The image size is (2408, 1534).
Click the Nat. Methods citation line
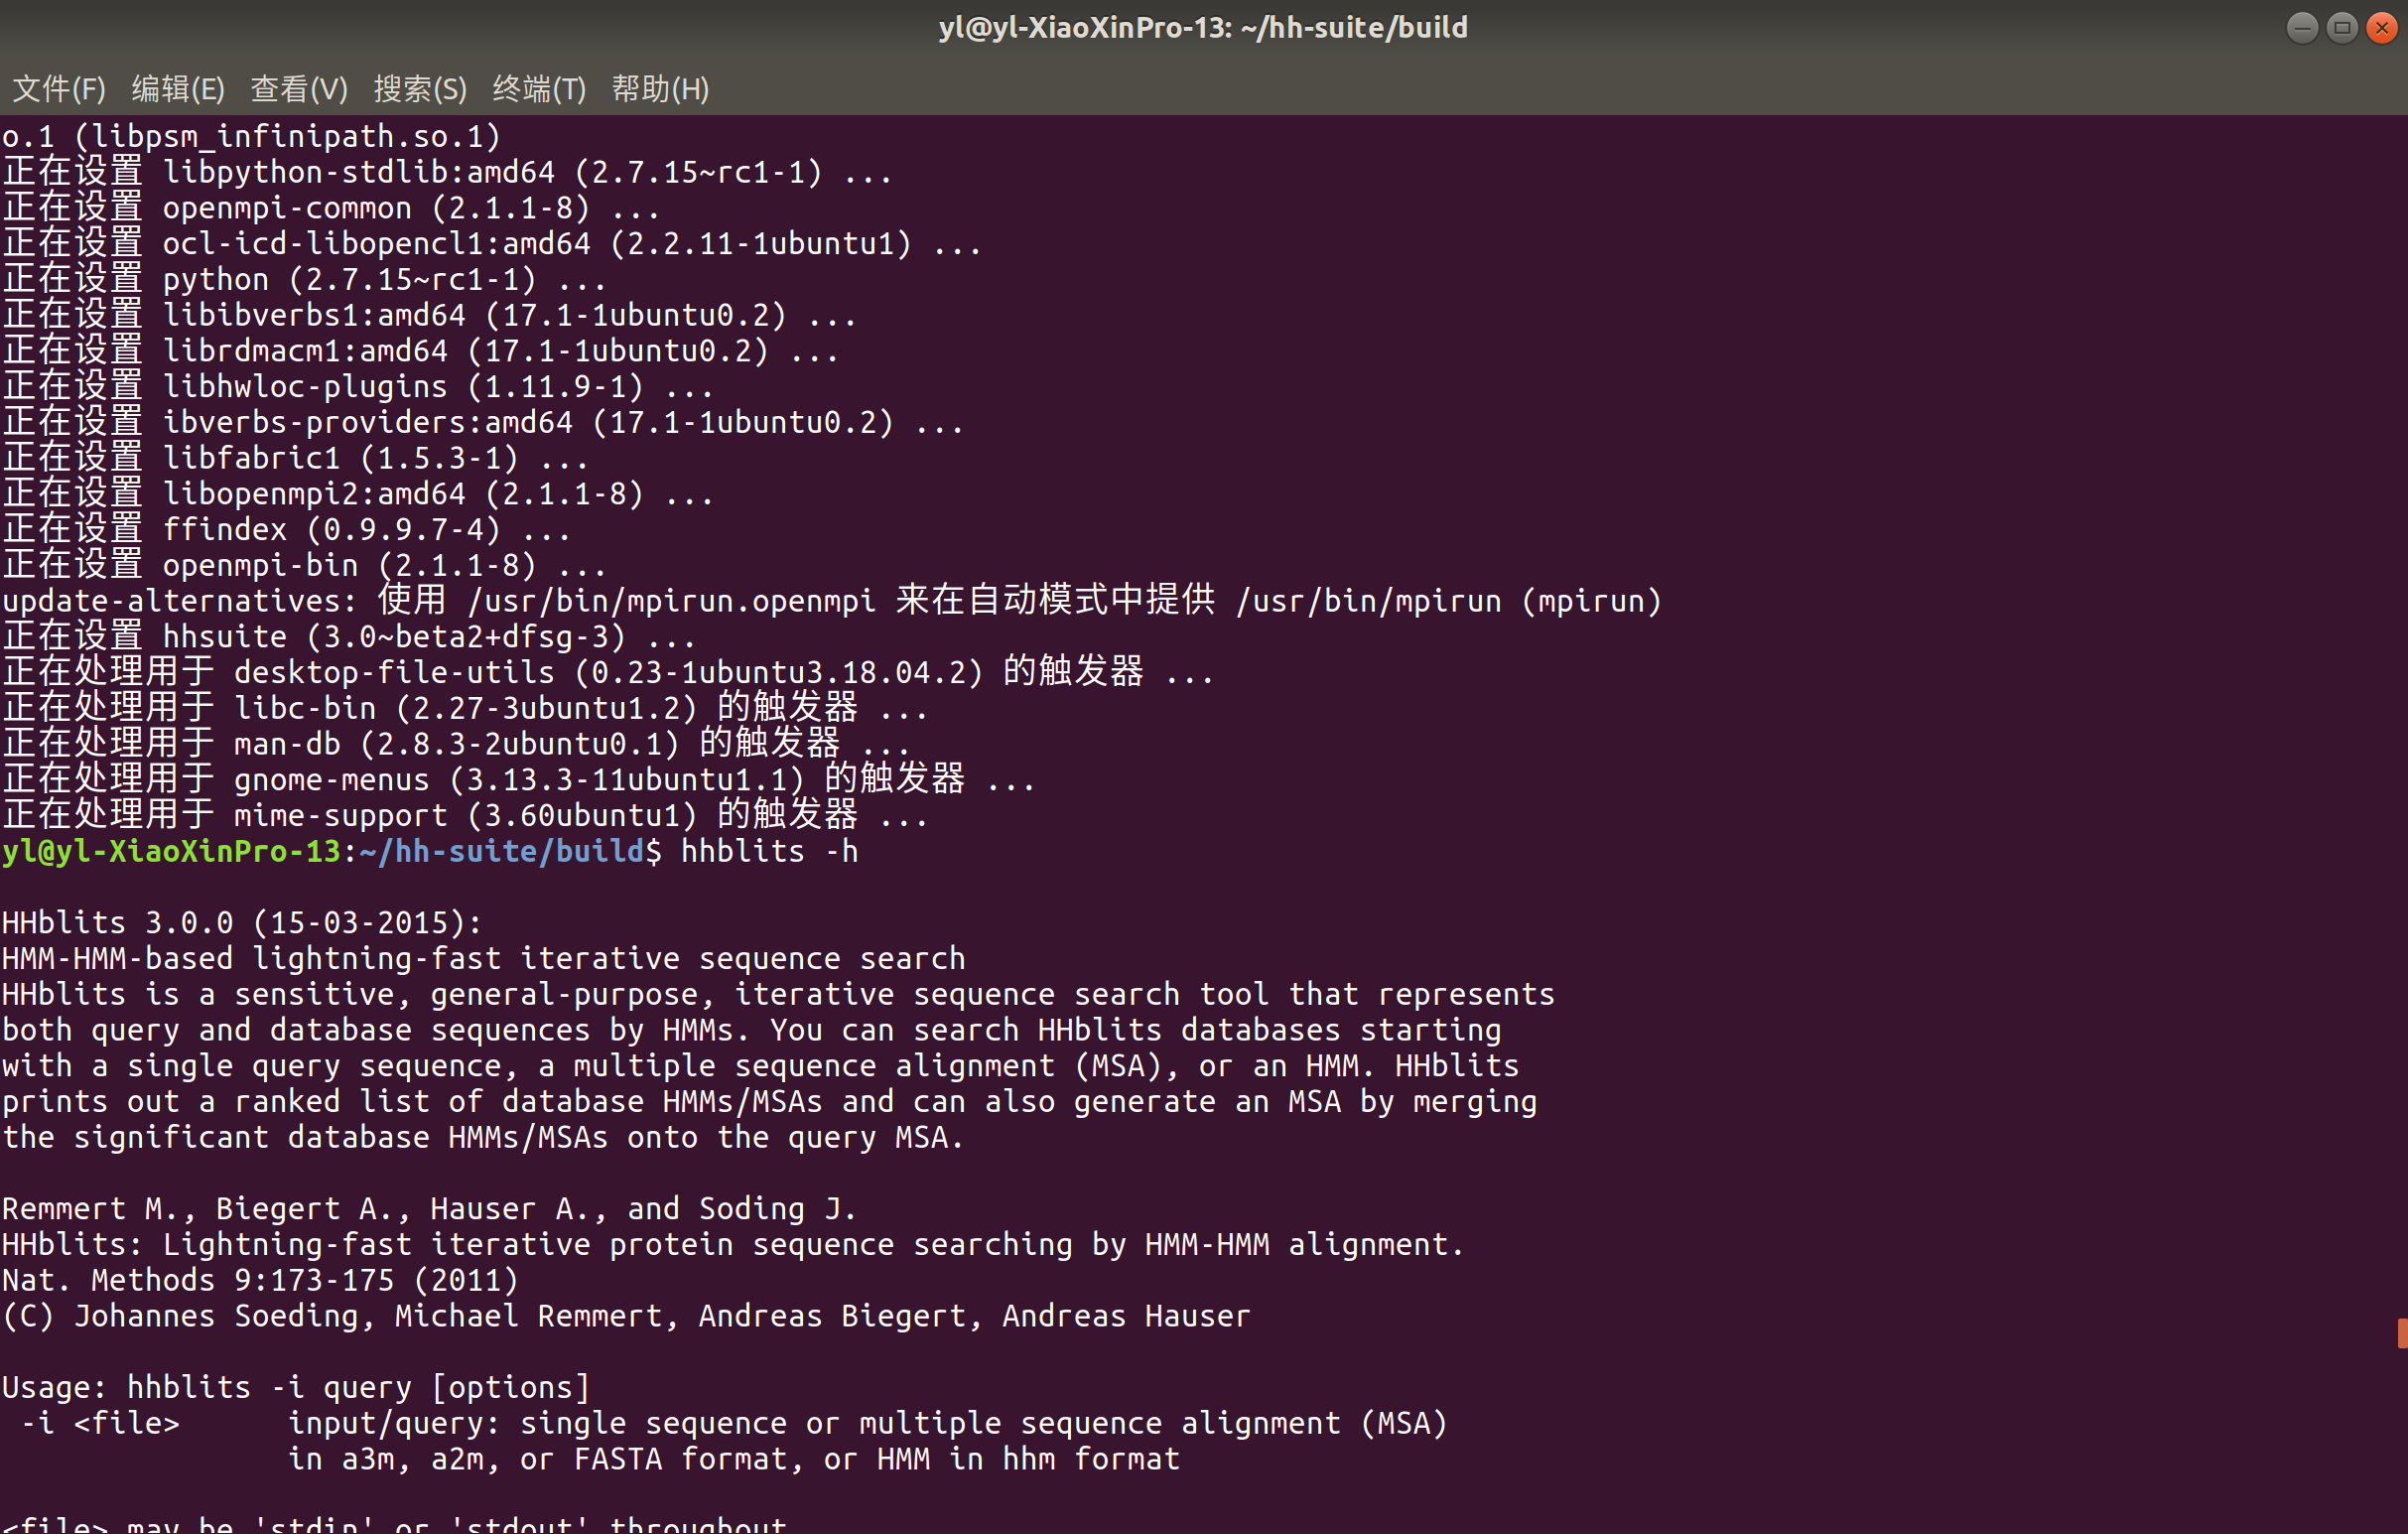click(x=258, y=1279)
